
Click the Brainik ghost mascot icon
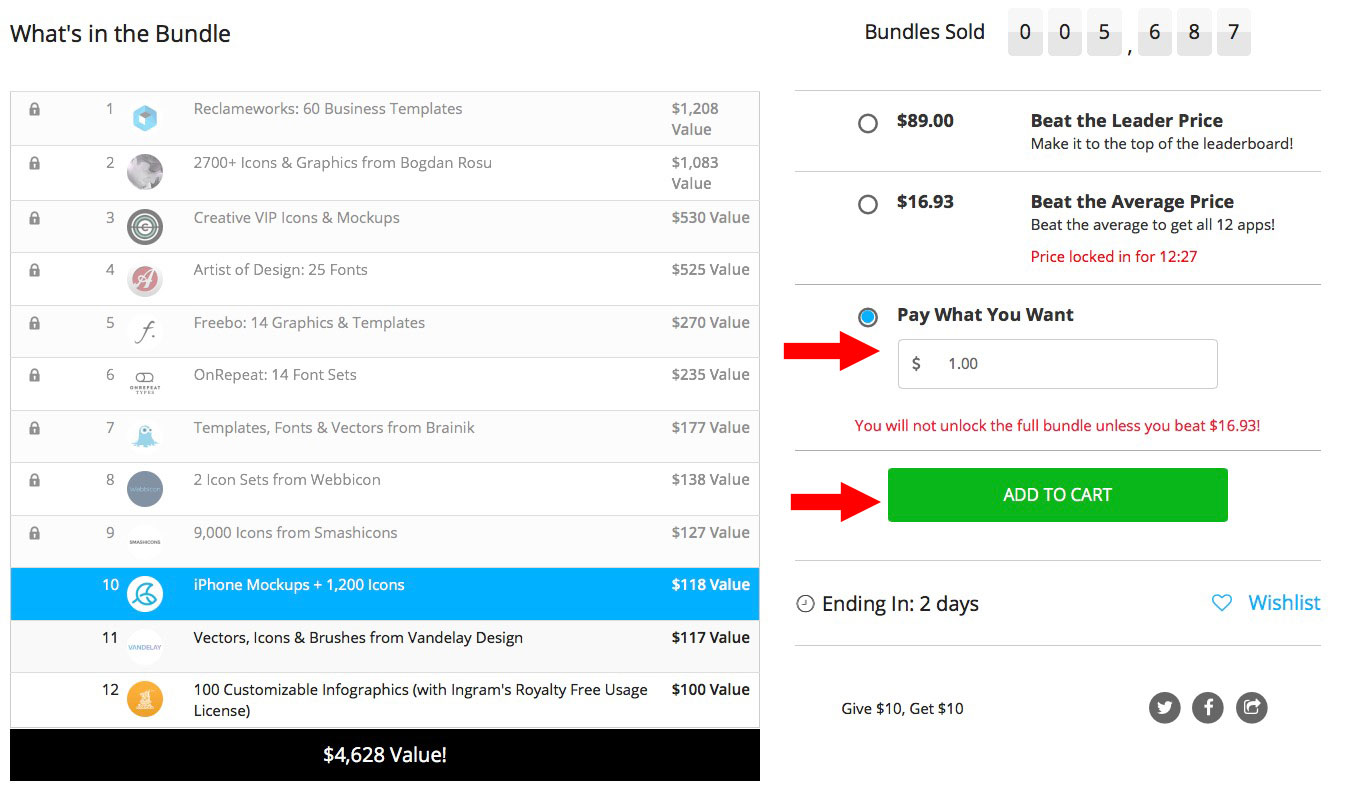tap(145, 437)
